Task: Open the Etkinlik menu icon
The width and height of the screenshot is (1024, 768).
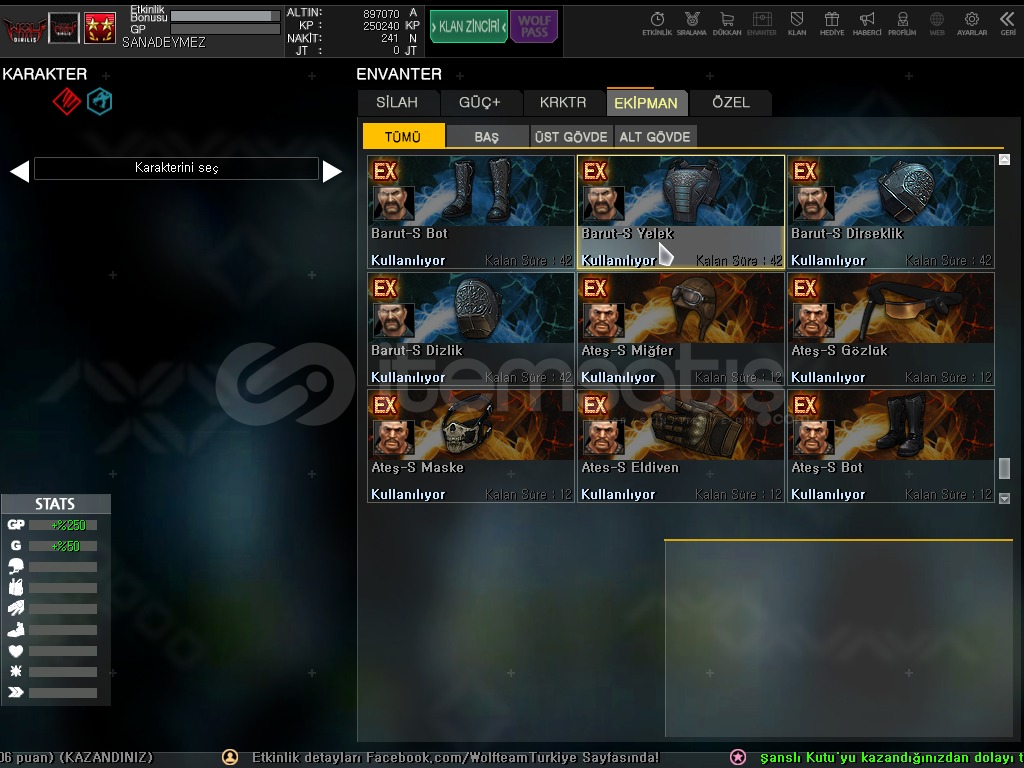Action: pyautogui.click(x=657, y=24)
